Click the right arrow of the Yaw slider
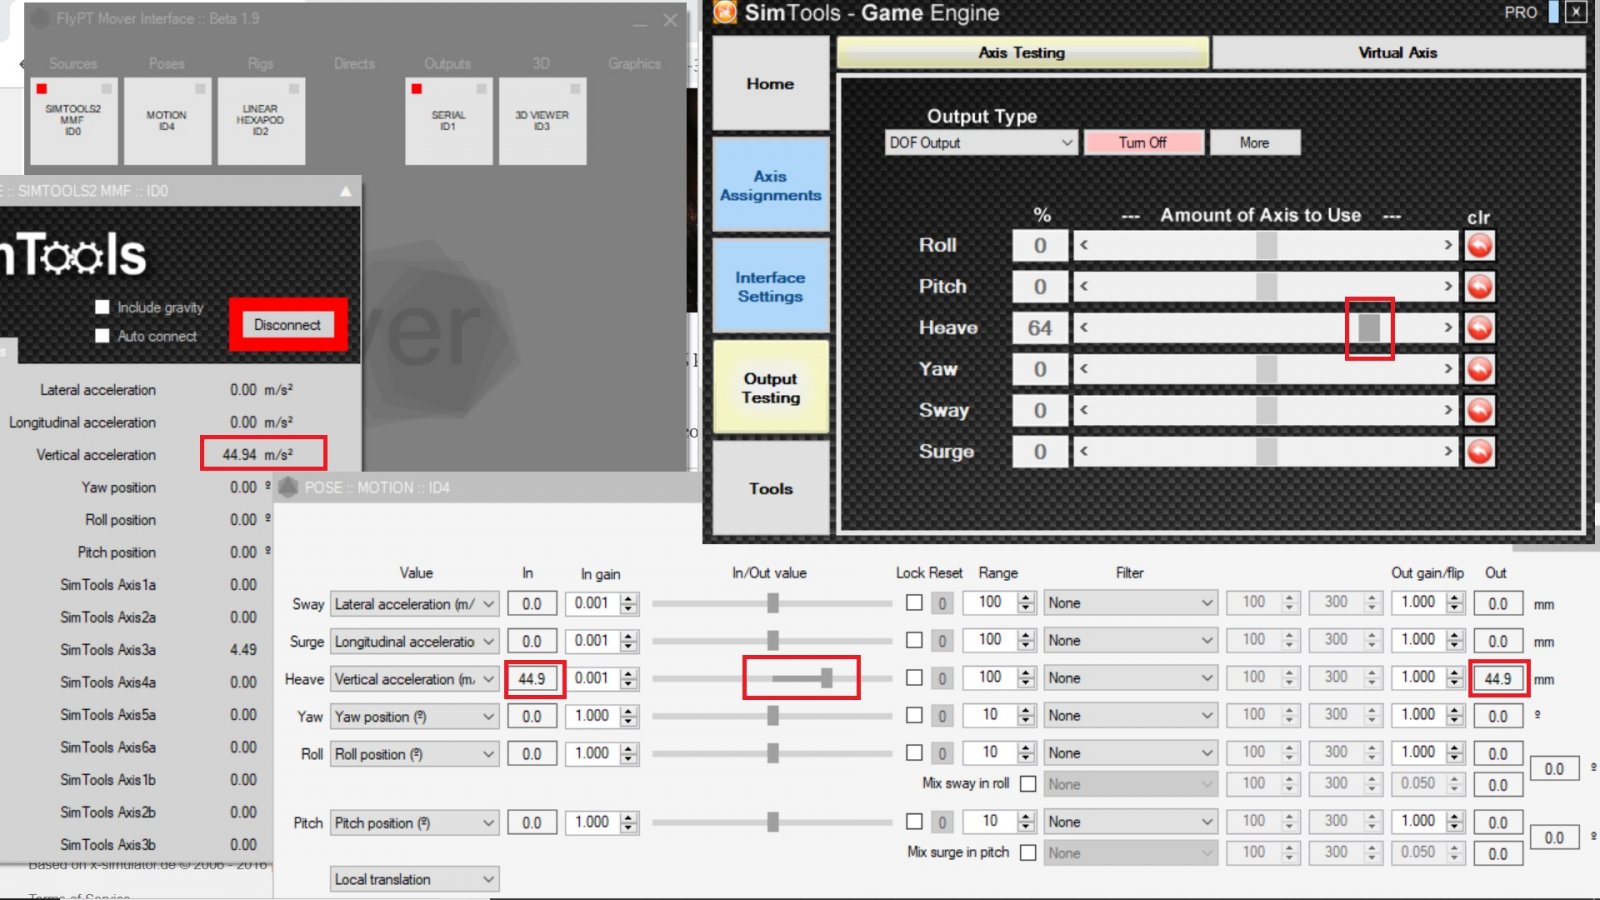 [x=1447, y=369]
